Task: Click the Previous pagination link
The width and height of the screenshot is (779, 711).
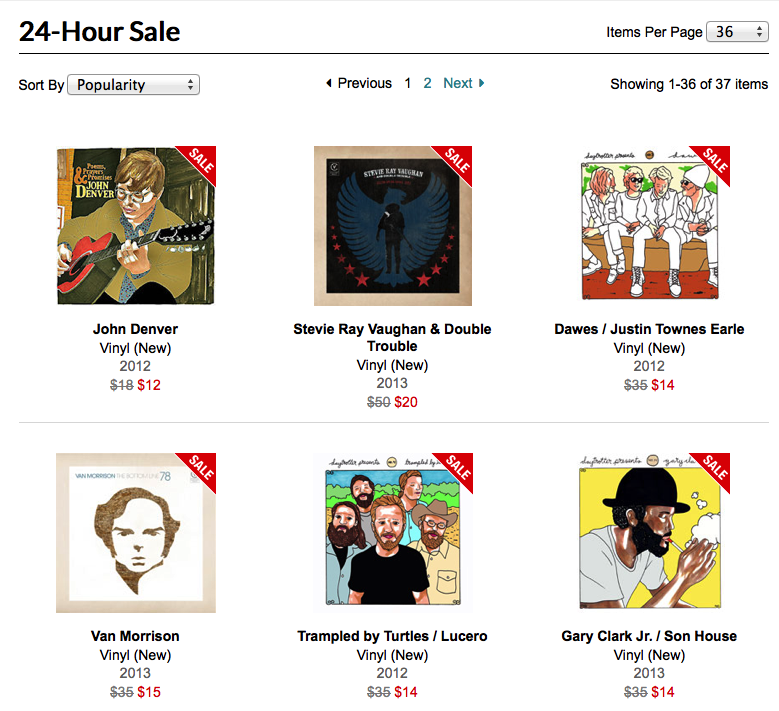Action: tap(364, 83)
